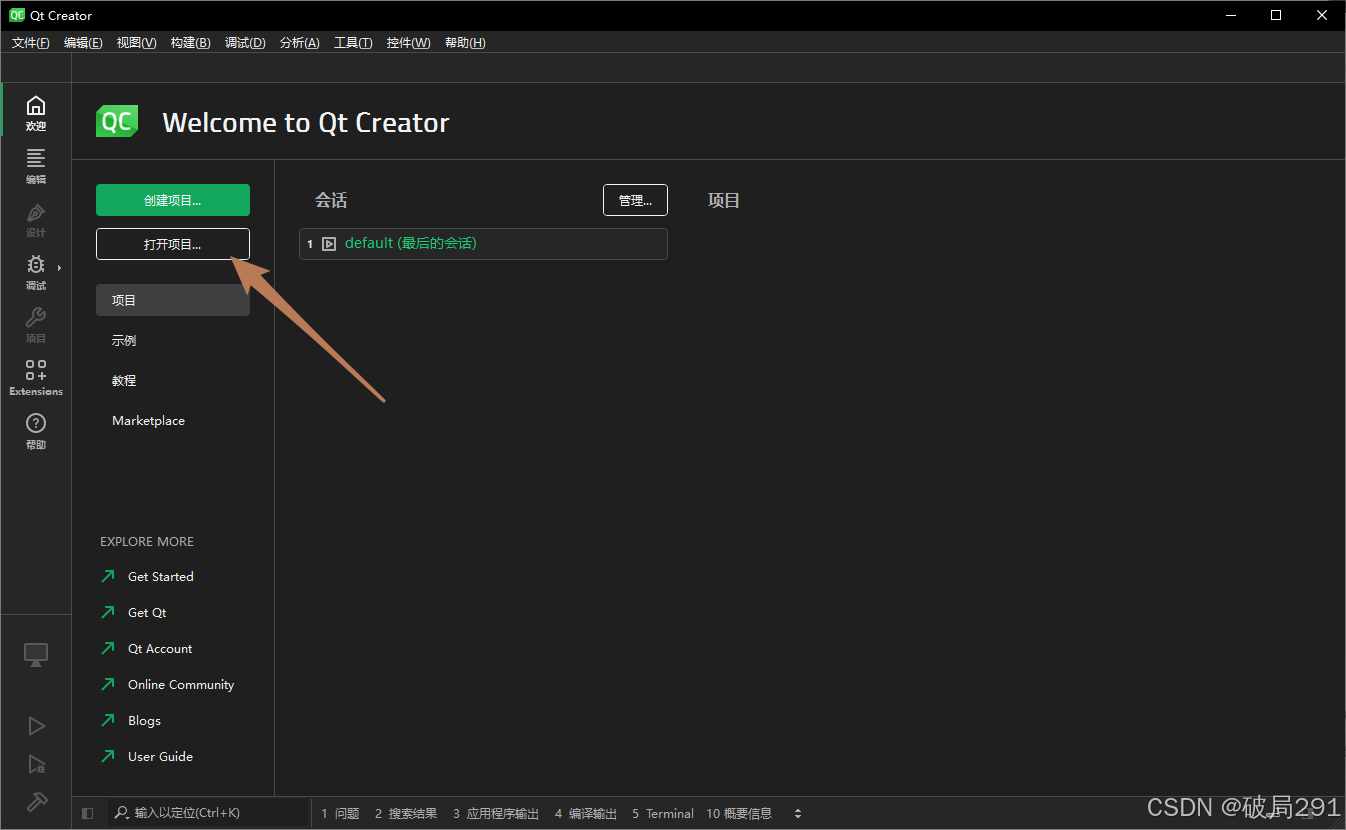This screenshot has width=1346, height=830.
Task: Open the 编辑(E) menu
Action: click(83, 43)
